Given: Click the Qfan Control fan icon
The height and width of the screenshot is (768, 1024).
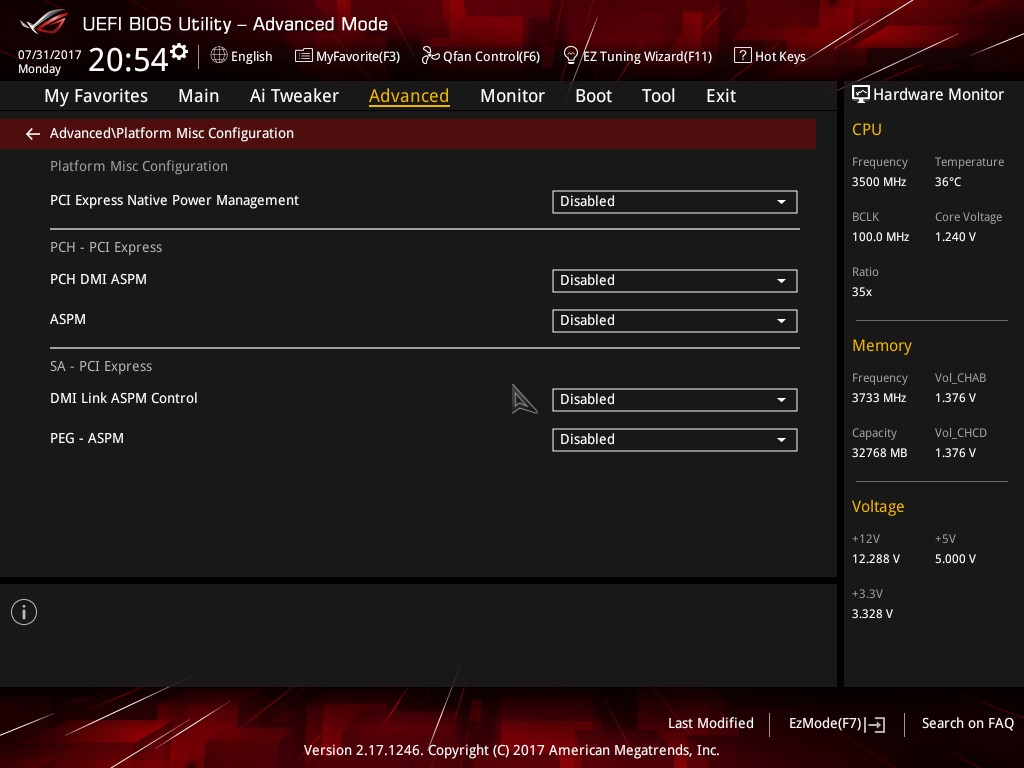Looking at the screenshot, I should (x=430, y=56).
